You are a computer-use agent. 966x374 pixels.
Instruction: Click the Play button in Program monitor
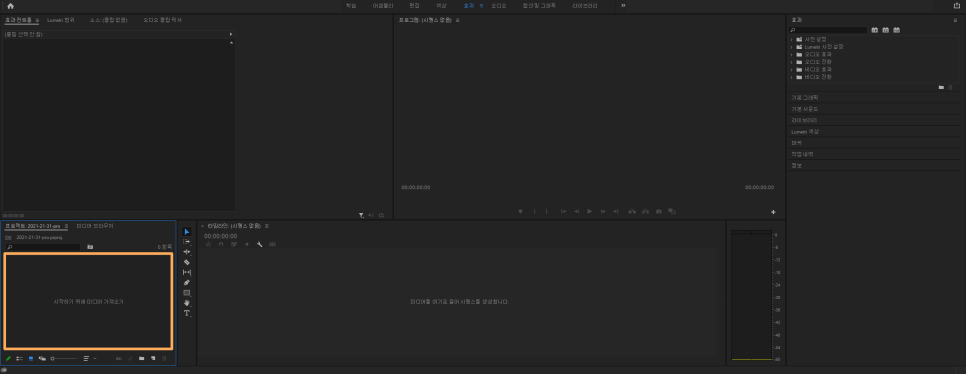click(590, 211)
